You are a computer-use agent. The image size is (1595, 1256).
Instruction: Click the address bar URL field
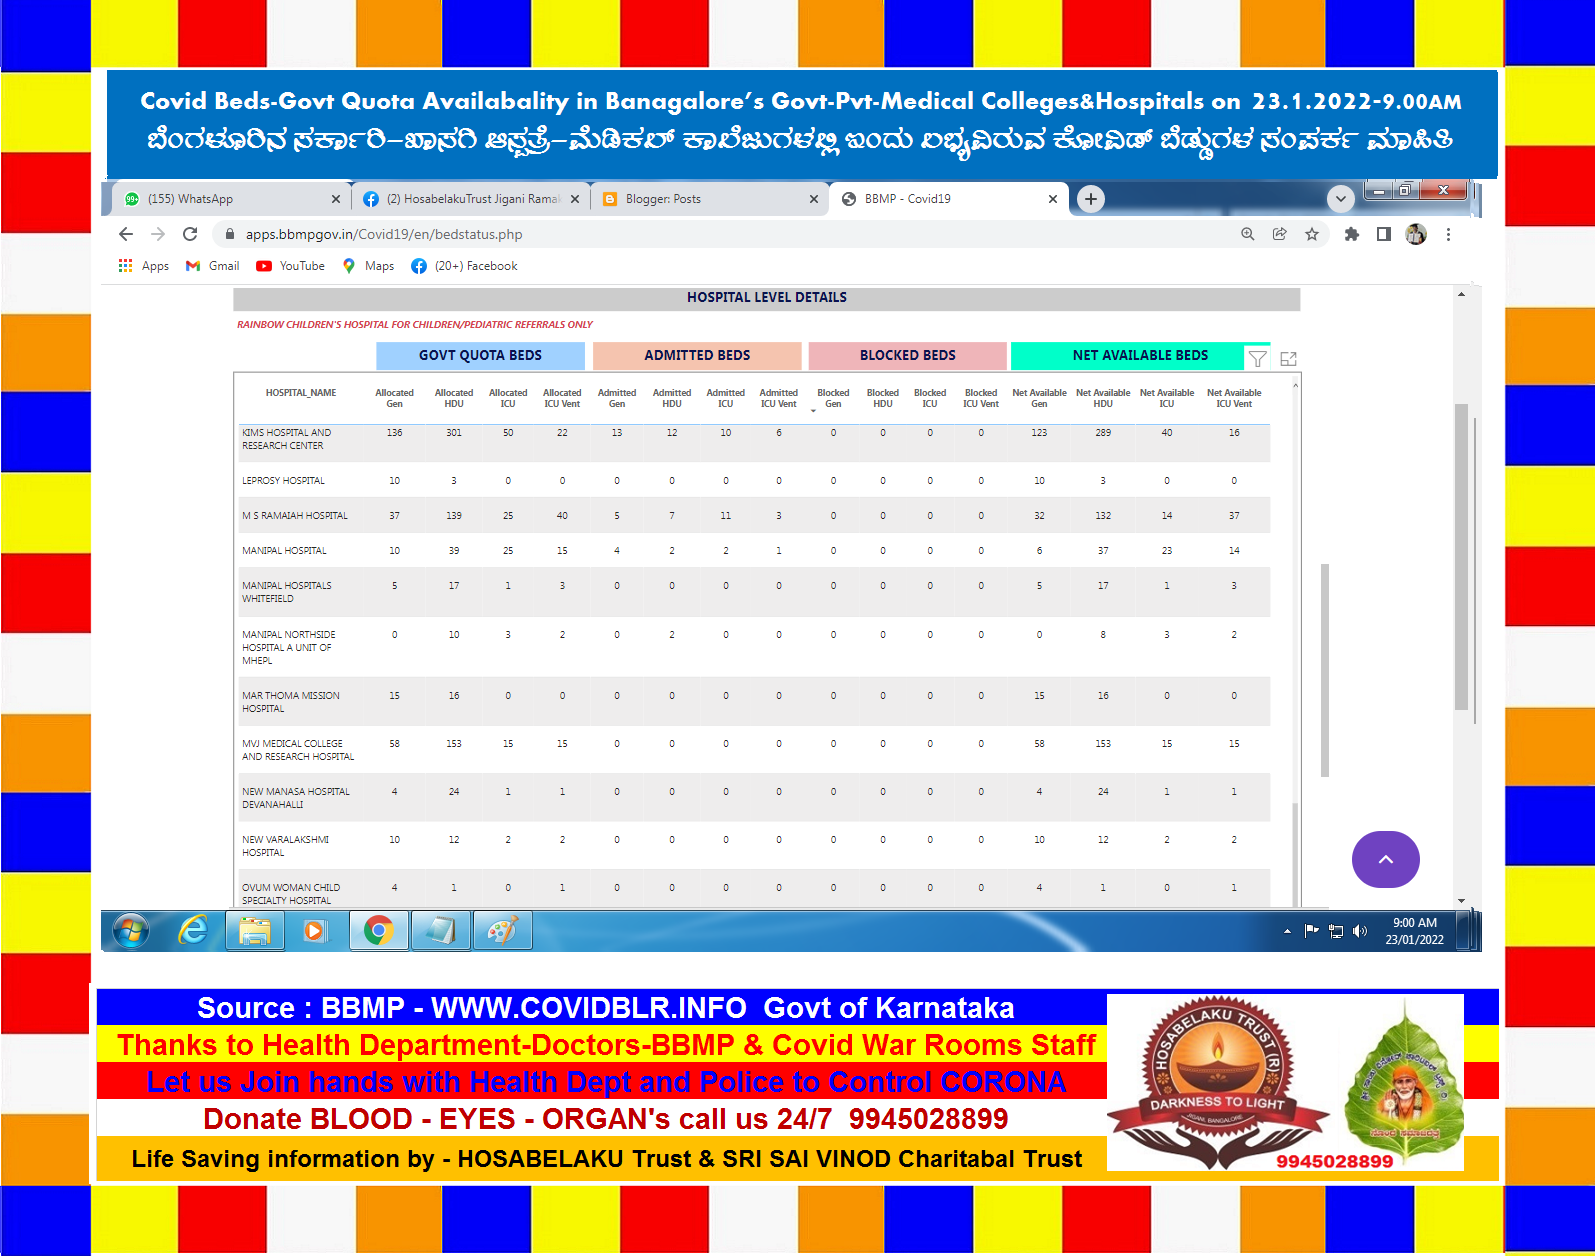tap(720, 234)
